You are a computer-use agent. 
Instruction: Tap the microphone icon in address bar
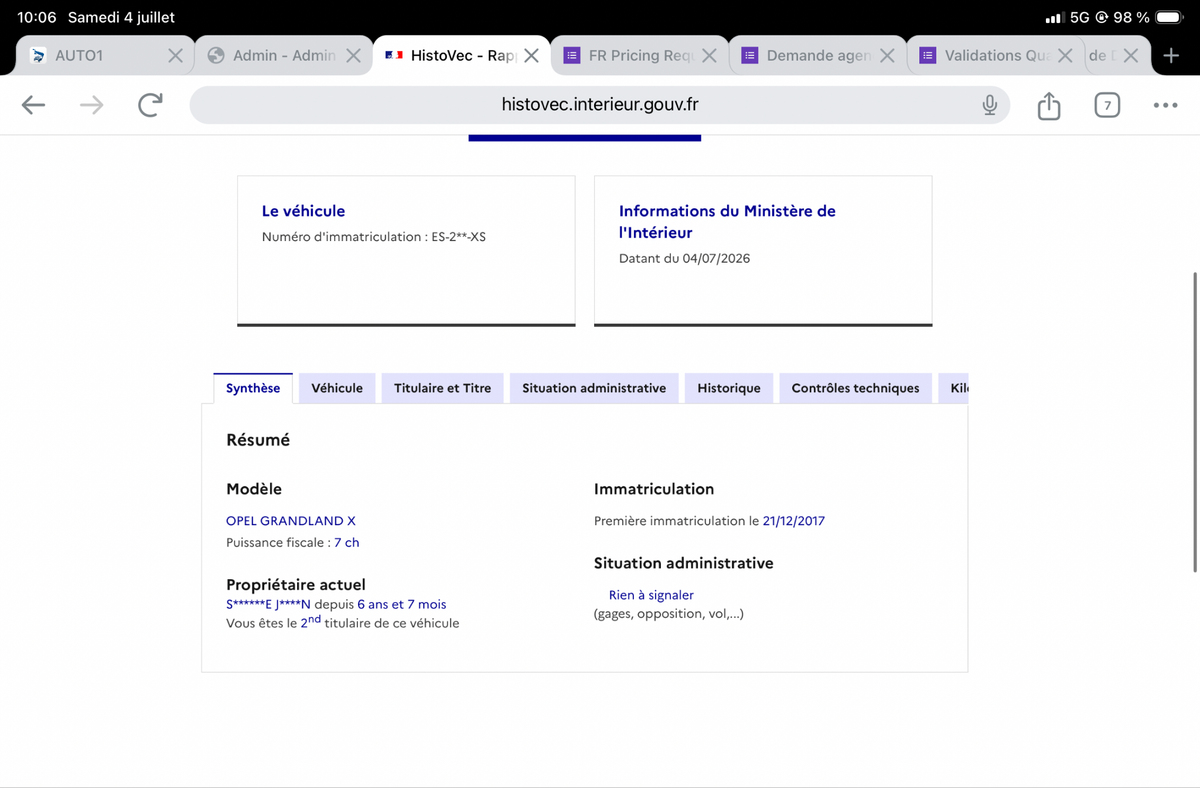989,105
